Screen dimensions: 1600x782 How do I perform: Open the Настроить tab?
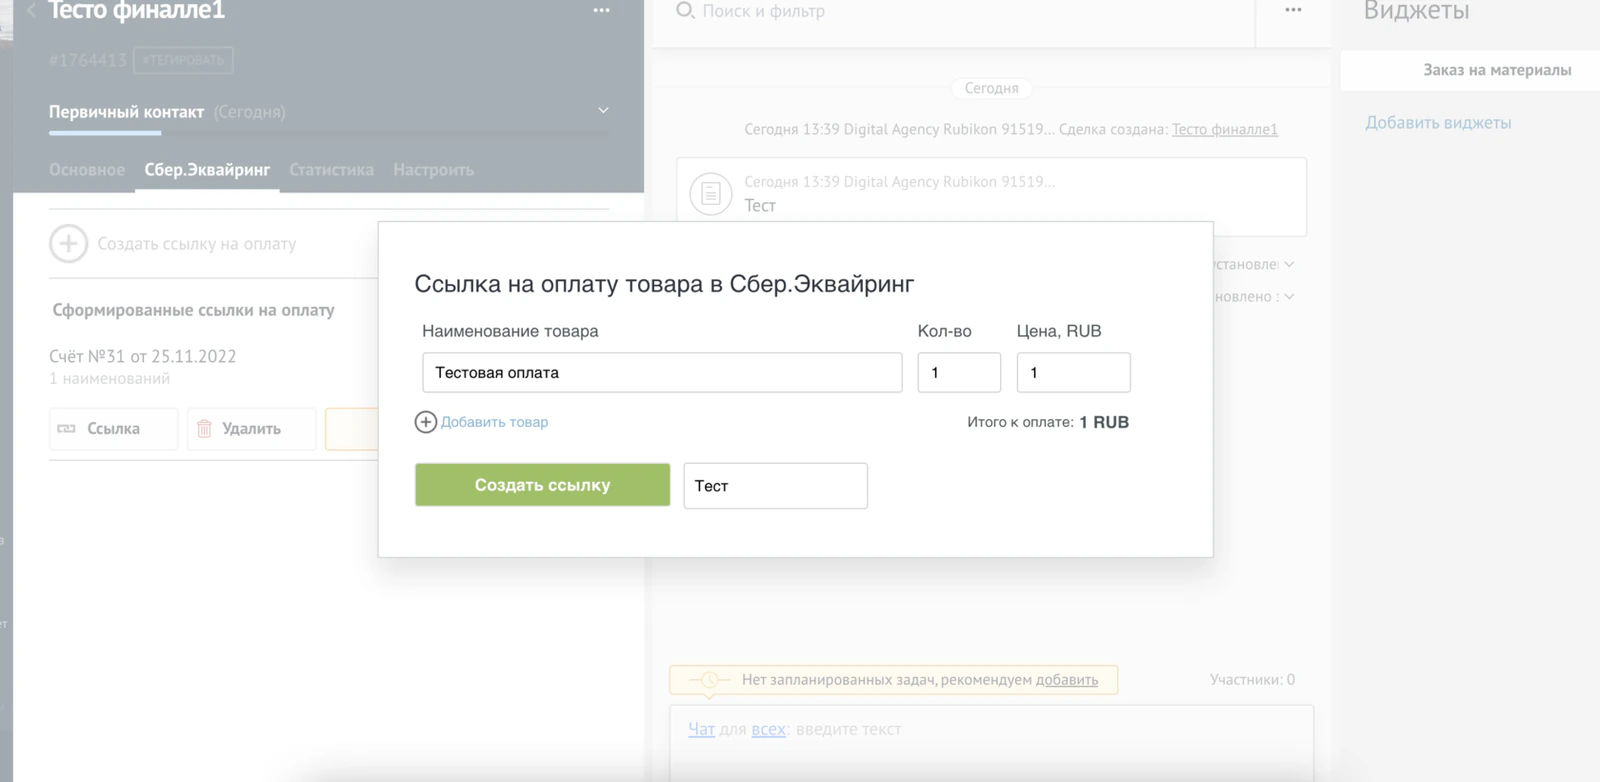click(x=433, y=170)
